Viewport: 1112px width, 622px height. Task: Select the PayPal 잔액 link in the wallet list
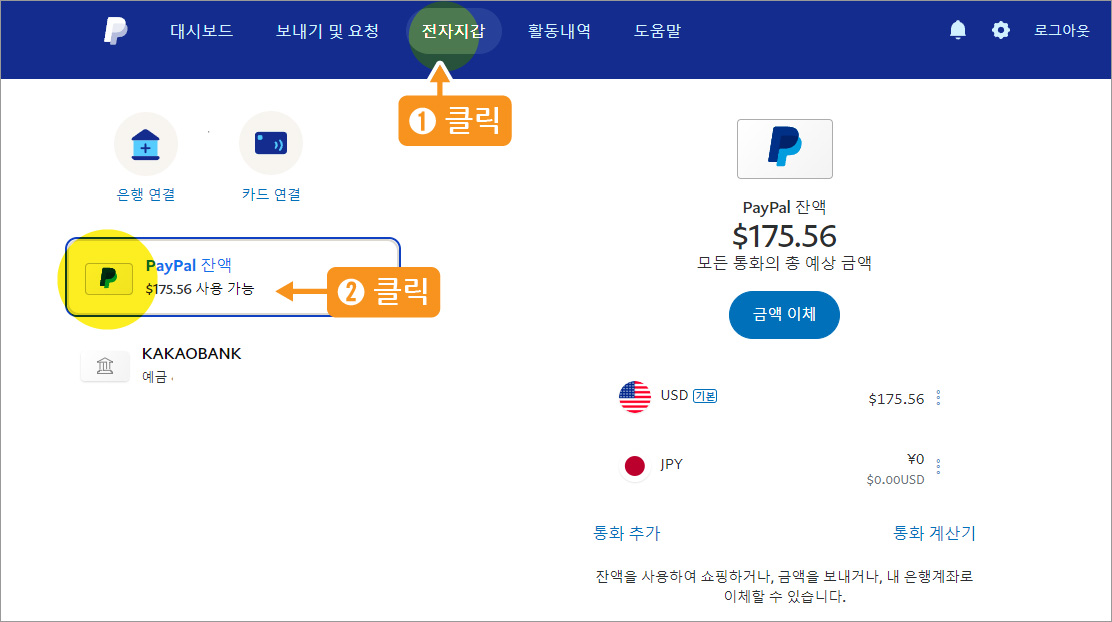(189, 265)
